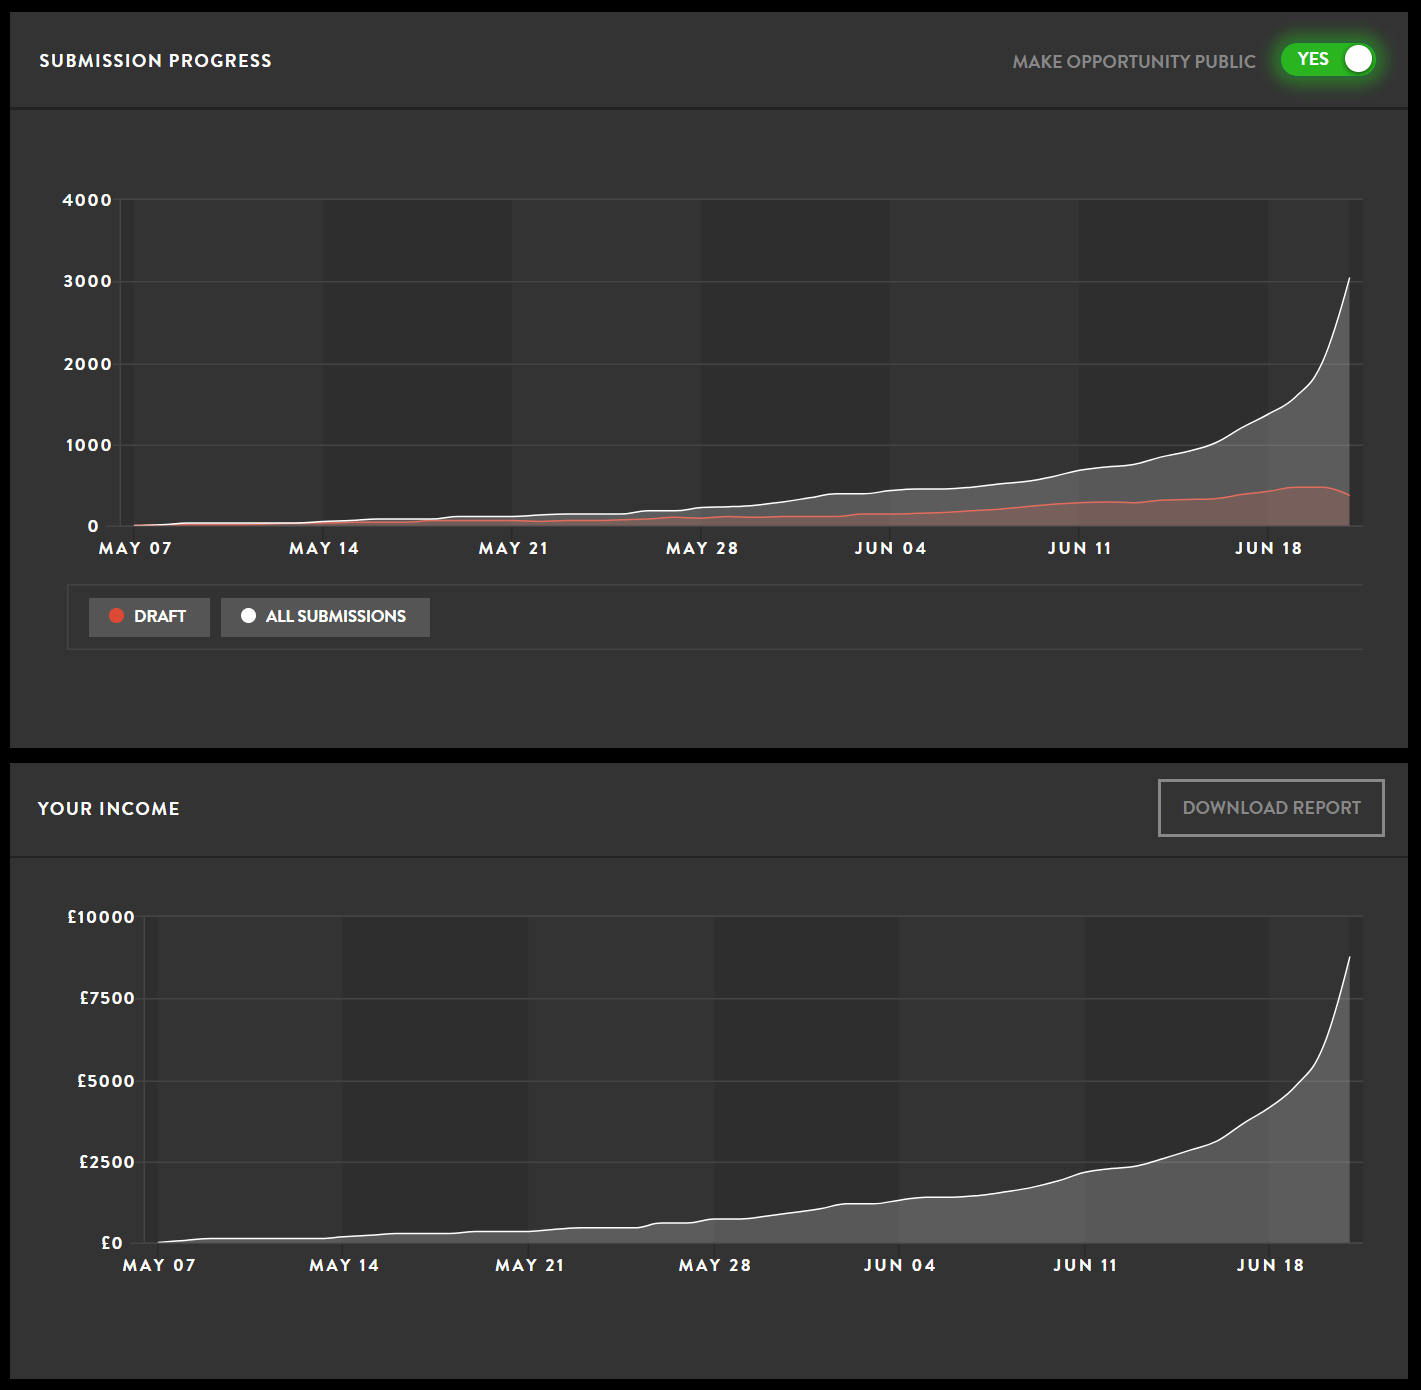Click MAY 07 date in submissions chart
The width and height of the screenshot is (1421, 1390).
[135, 548]
